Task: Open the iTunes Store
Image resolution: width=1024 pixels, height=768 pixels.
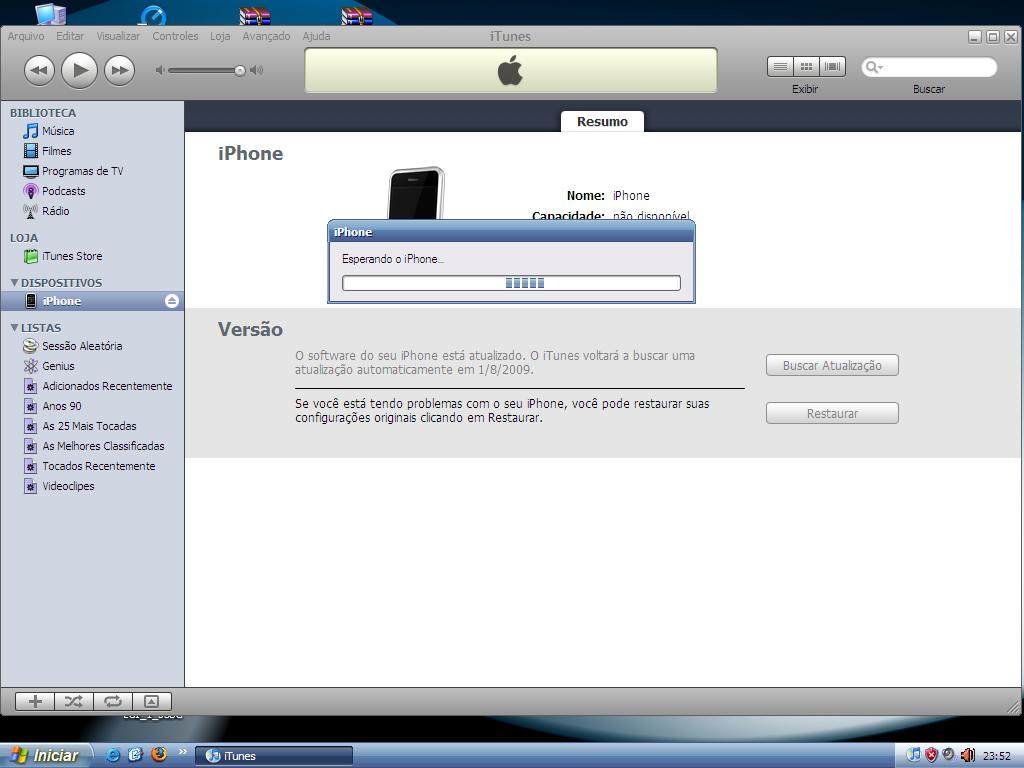Action: click(x=72, y=256)
